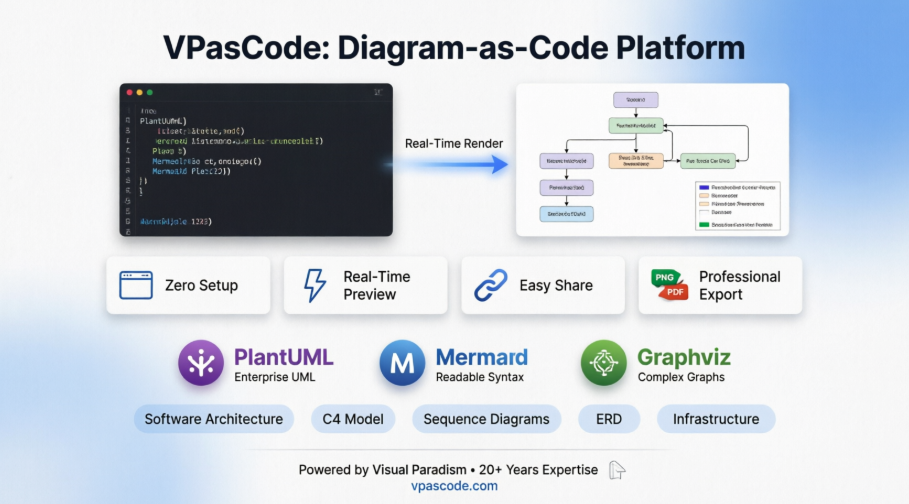
Task: Select the Infrastructure pill
Action: (x=716, y=419)
